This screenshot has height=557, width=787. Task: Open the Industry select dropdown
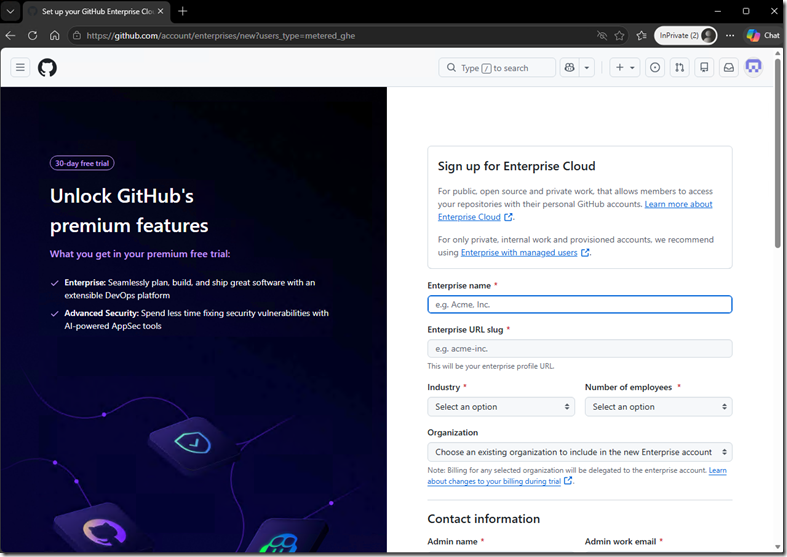[501, 407]
